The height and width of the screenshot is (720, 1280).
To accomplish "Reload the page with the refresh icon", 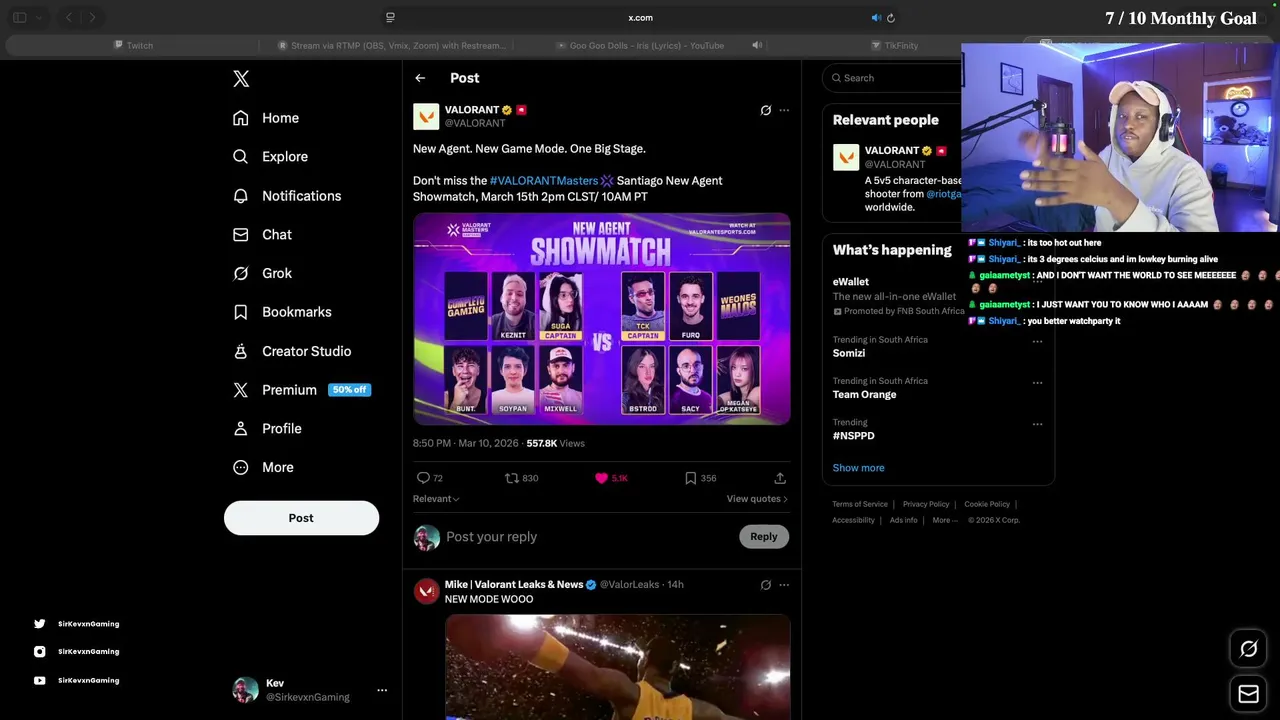I will click(891, 17).
